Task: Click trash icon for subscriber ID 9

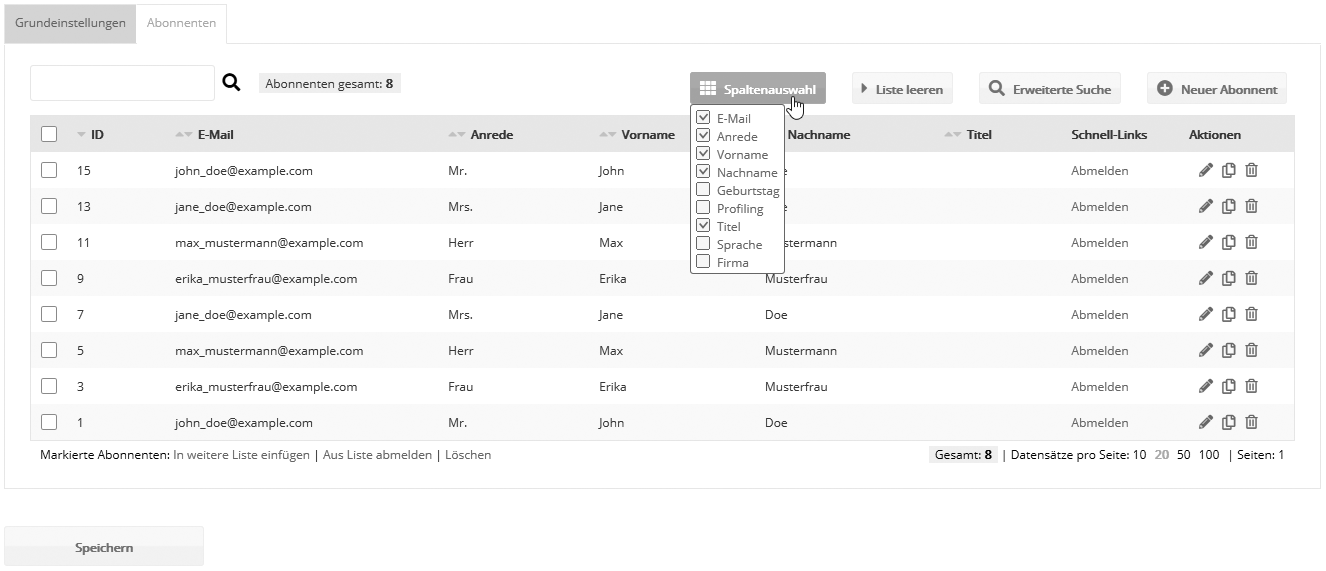Action: tap(1251, 278)
